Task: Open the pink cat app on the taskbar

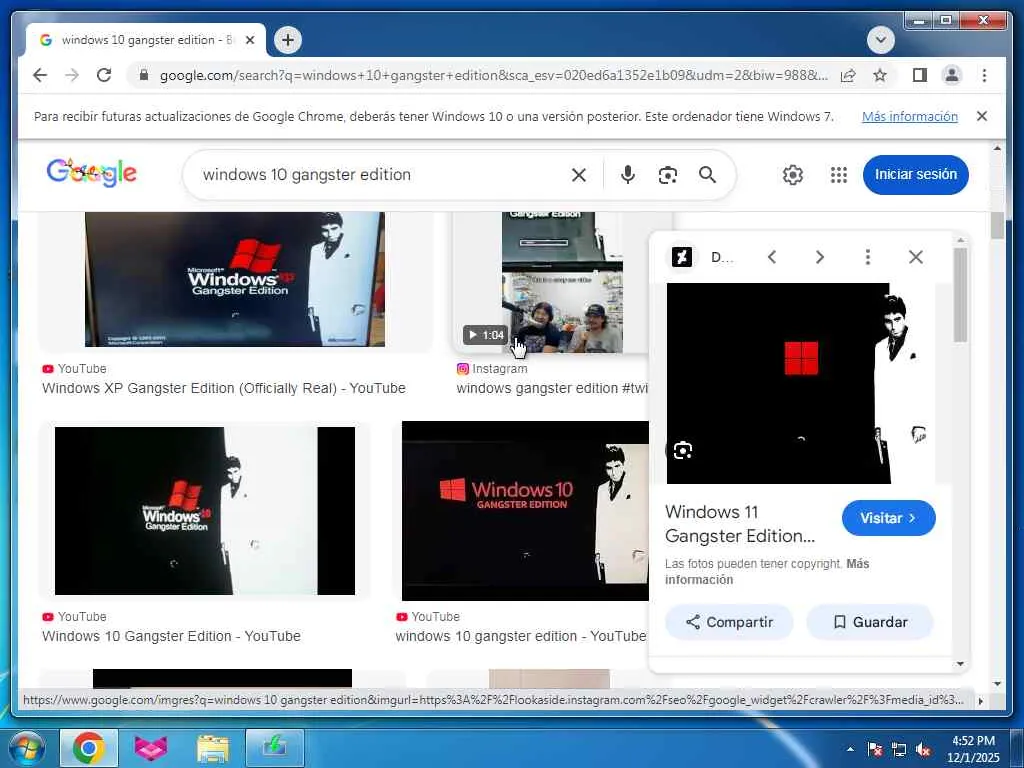Action: [151, 748]
